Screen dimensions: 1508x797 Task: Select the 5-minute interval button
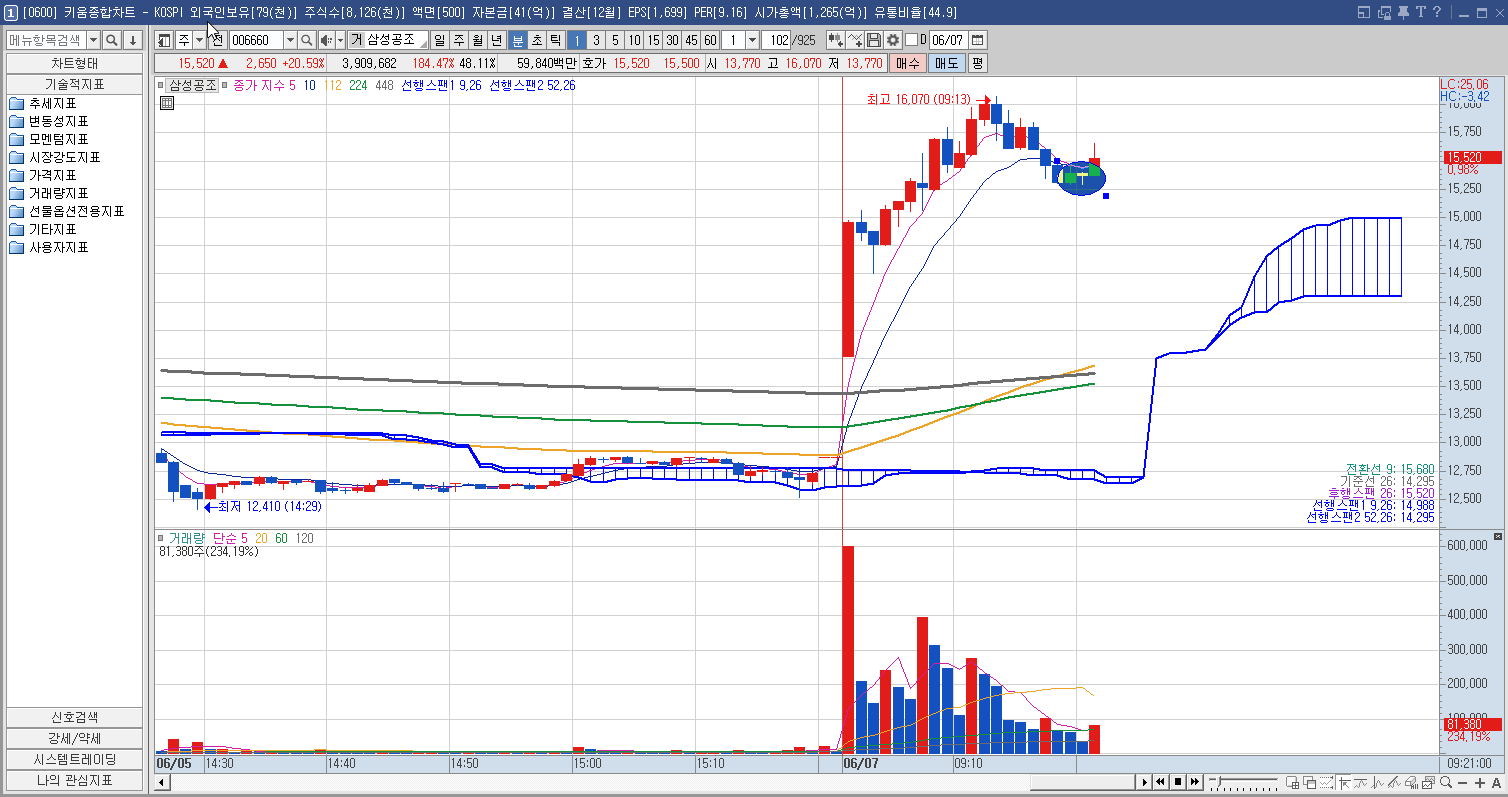point(615,40)
